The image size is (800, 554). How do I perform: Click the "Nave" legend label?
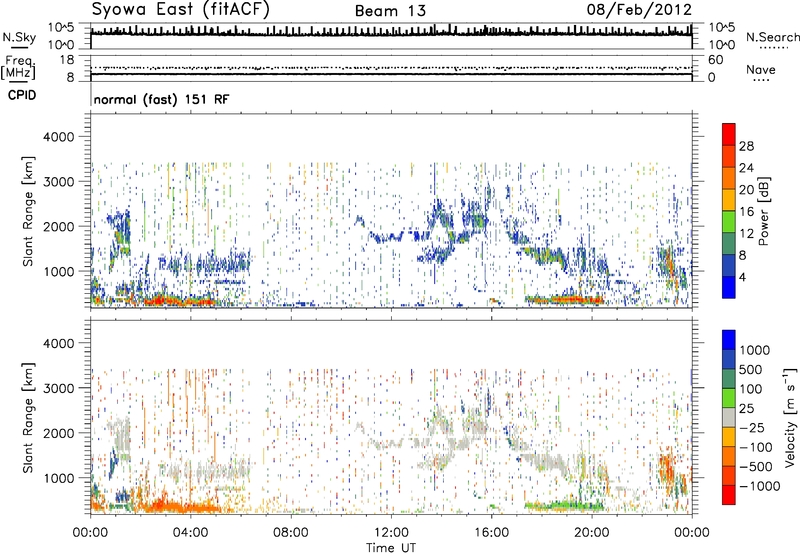tap(761, 69)
